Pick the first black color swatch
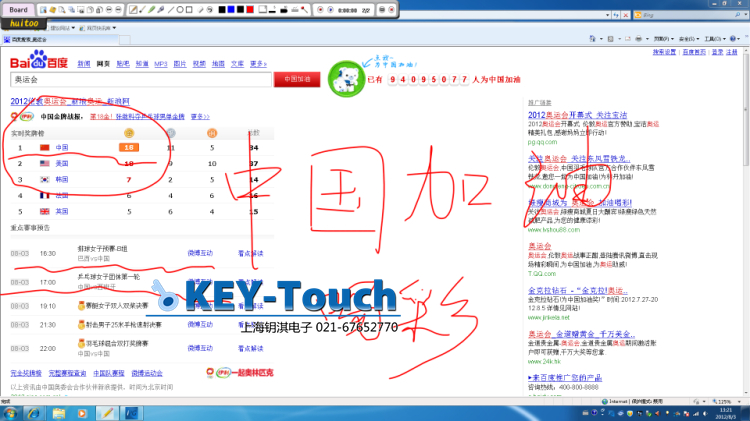 pyautogui.click(x=222, y=10)
